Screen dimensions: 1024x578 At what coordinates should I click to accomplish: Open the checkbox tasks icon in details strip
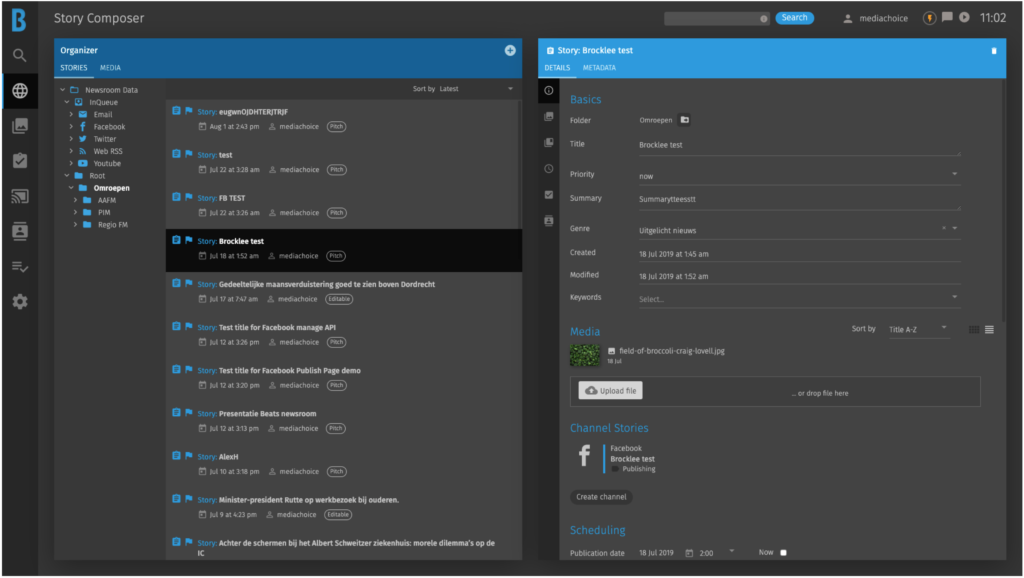click(549, 195)
